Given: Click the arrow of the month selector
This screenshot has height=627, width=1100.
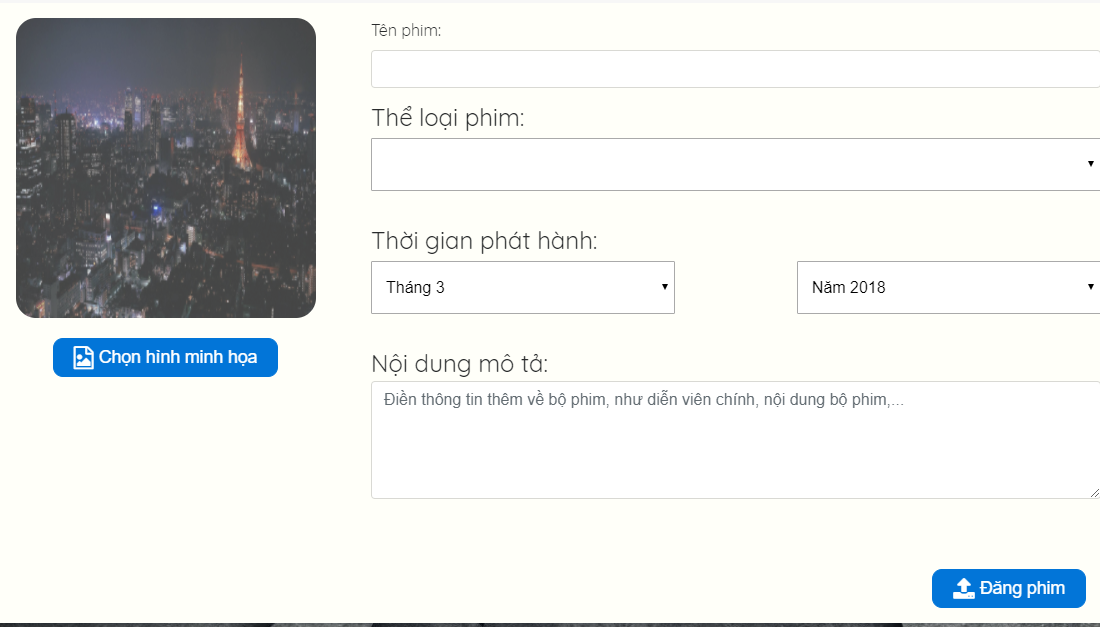Looking at the screenshot, I should [x=664, y=287].
